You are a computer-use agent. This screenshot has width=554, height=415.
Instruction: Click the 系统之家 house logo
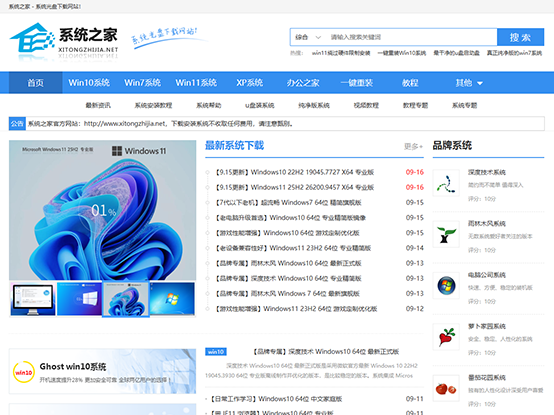[64, 42]
